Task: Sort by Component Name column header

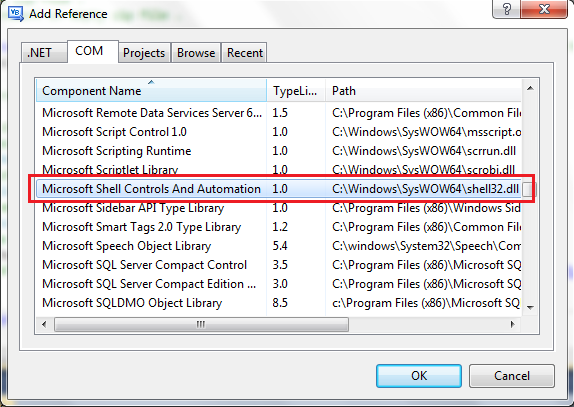Action: (151, 90)
